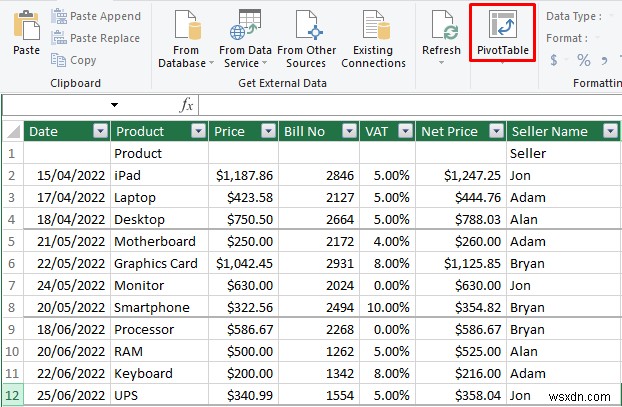Click the price cell $340.99
The image size is (622, 407).
(x=244, y=395)
